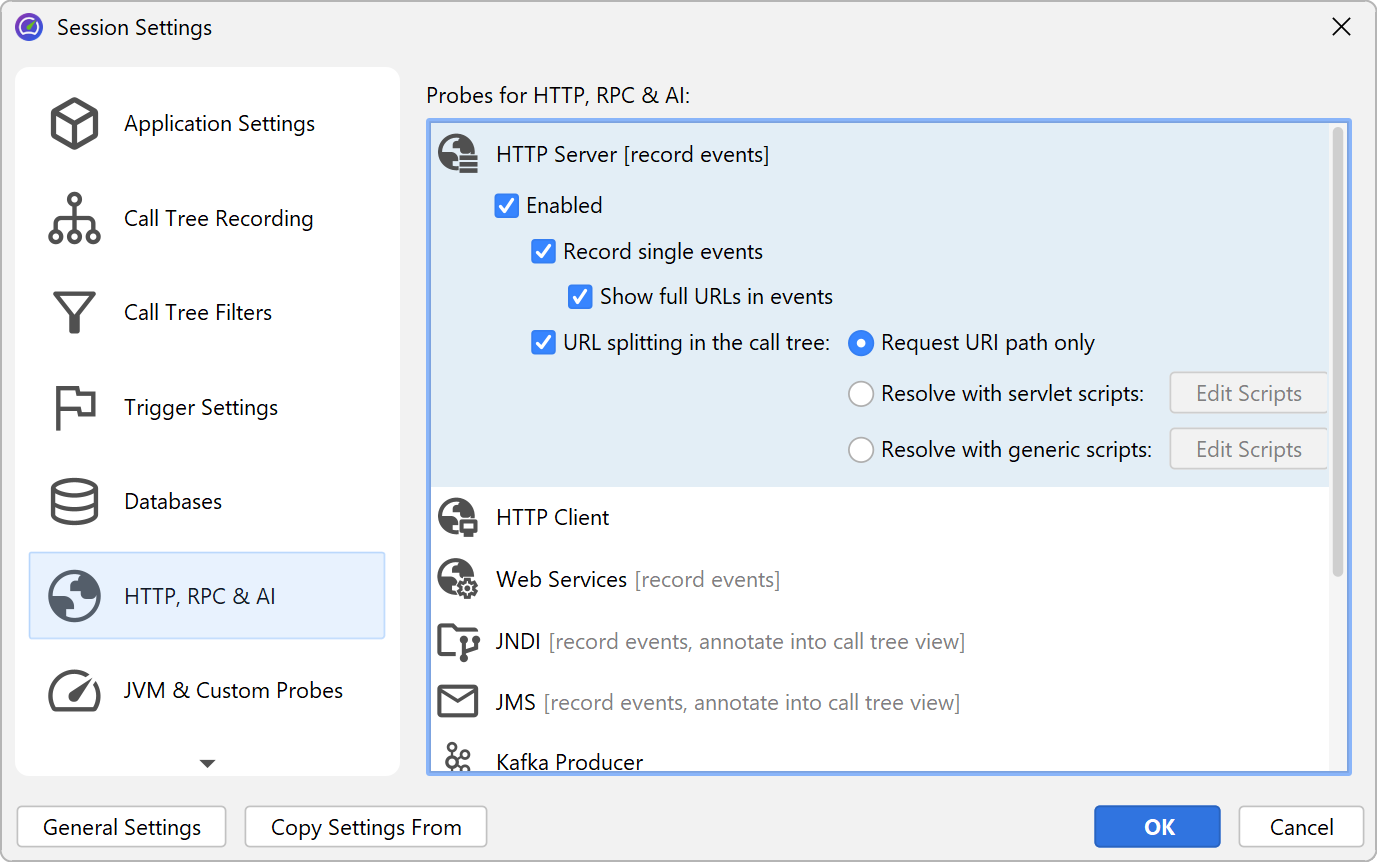Click the HTTP Server probe globe icon

458,155
